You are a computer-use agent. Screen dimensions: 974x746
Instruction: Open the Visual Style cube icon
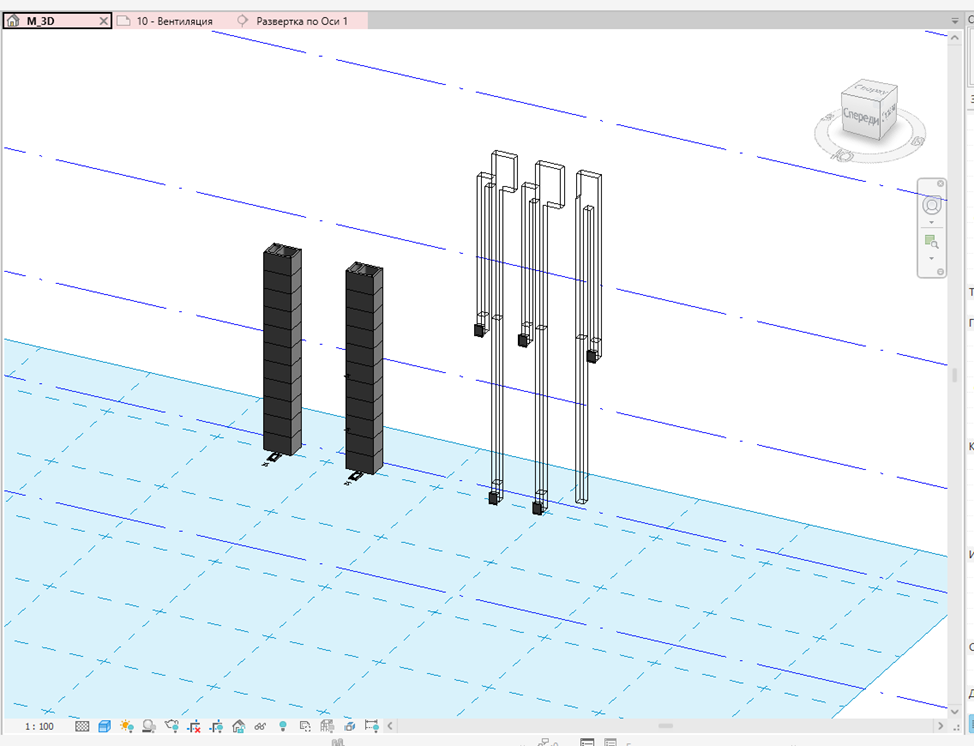coord(104,726)
